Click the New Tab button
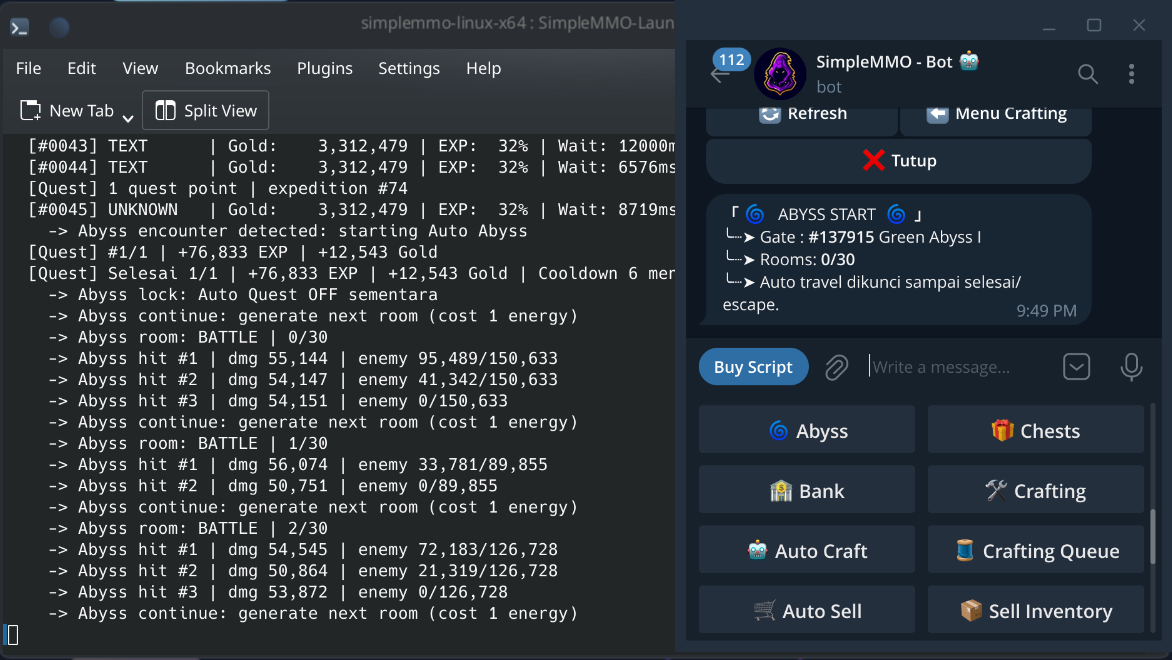Screen dimensions: 1172x660 point(67,111)
